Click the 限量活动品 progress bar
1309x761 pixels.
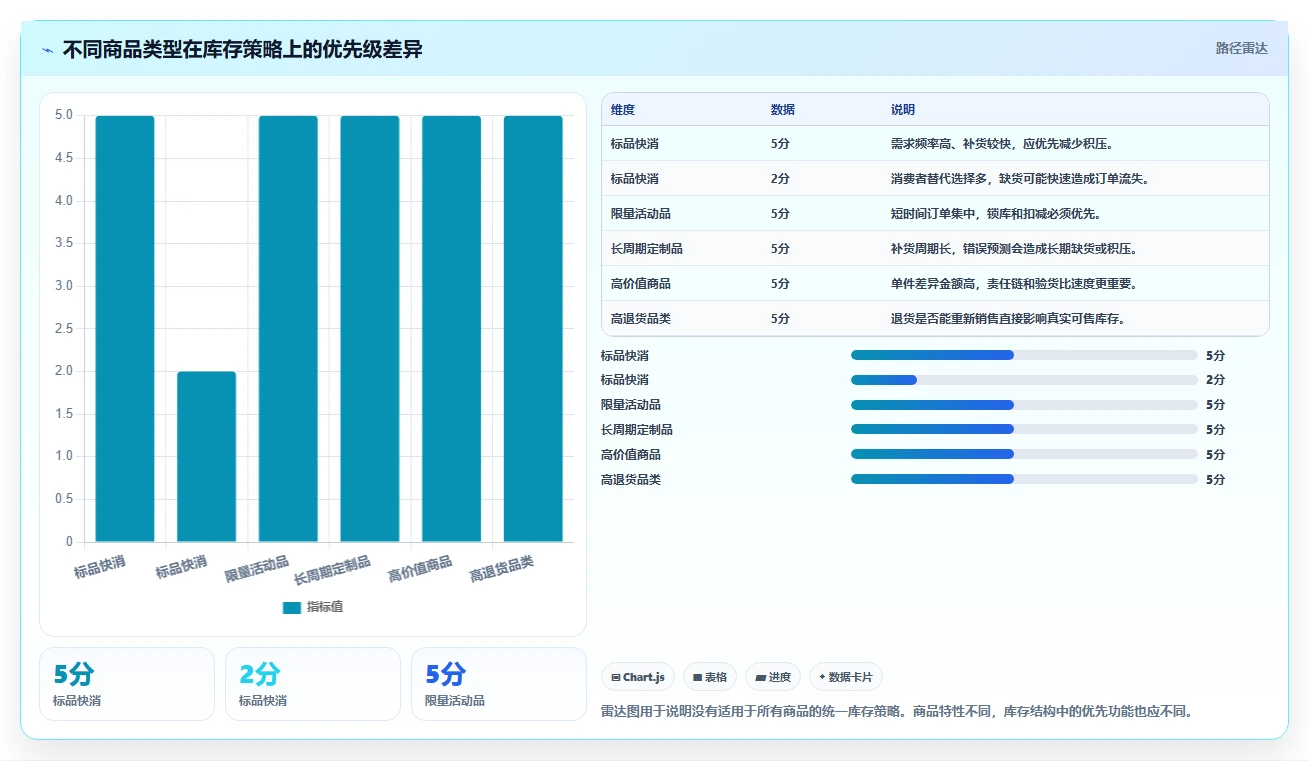[1024, 405]
